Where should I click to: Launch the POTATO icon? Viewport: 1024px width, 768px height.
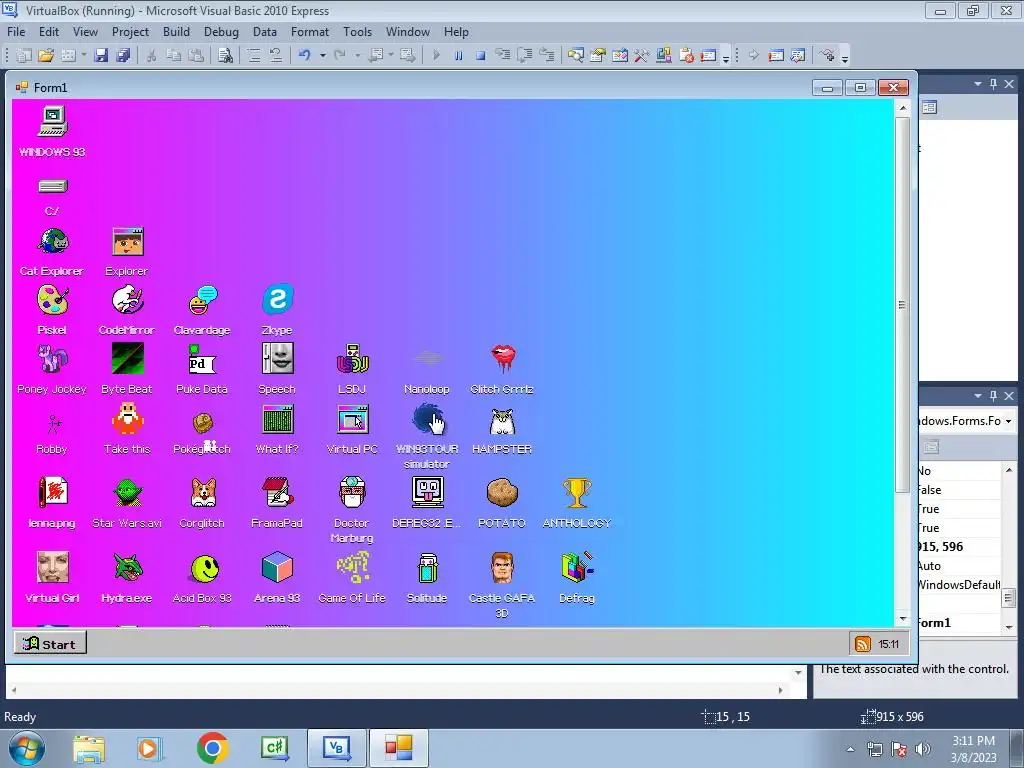503,493
